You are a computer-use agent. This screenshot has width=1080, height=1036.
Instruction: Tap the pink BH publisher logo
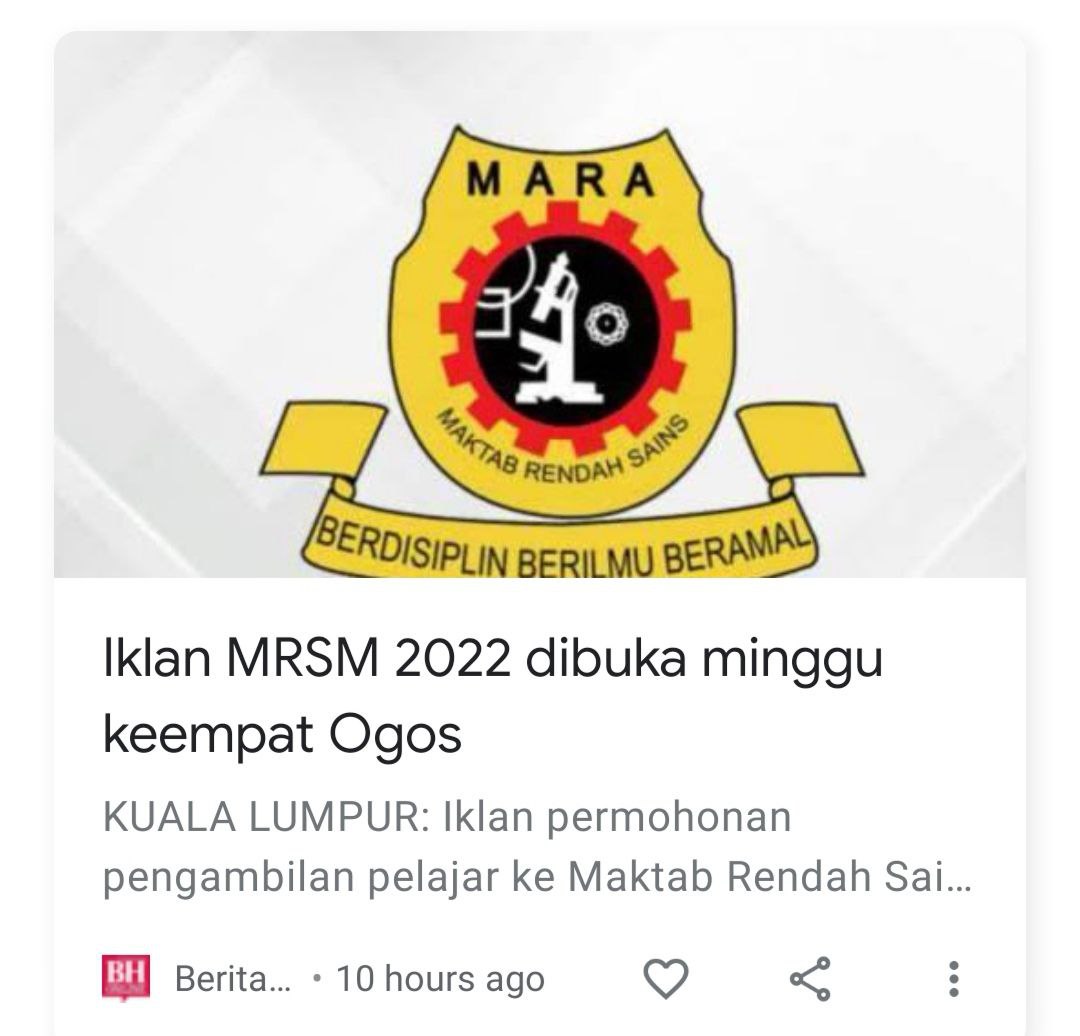[x=125, y=977]
